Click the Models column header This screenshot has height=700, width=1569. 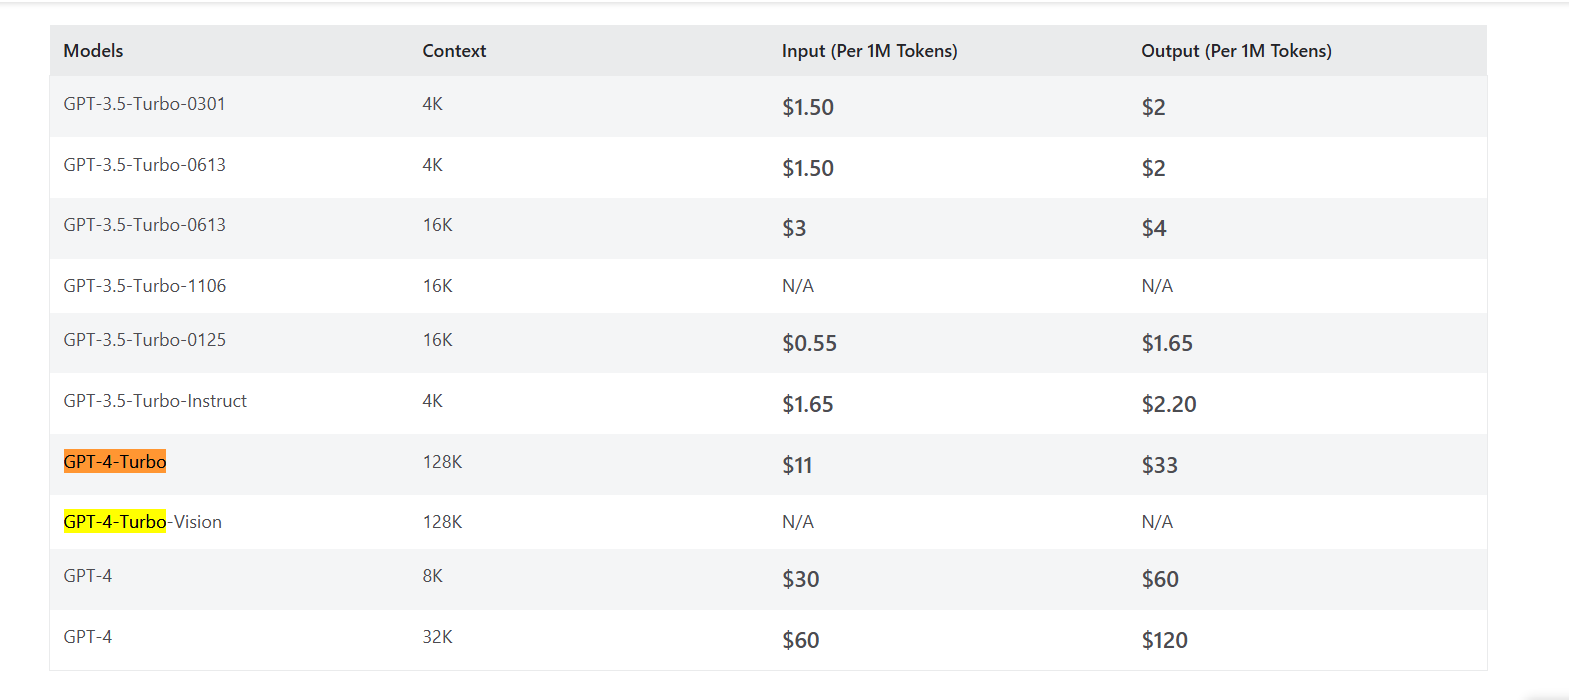coord(93,51)
